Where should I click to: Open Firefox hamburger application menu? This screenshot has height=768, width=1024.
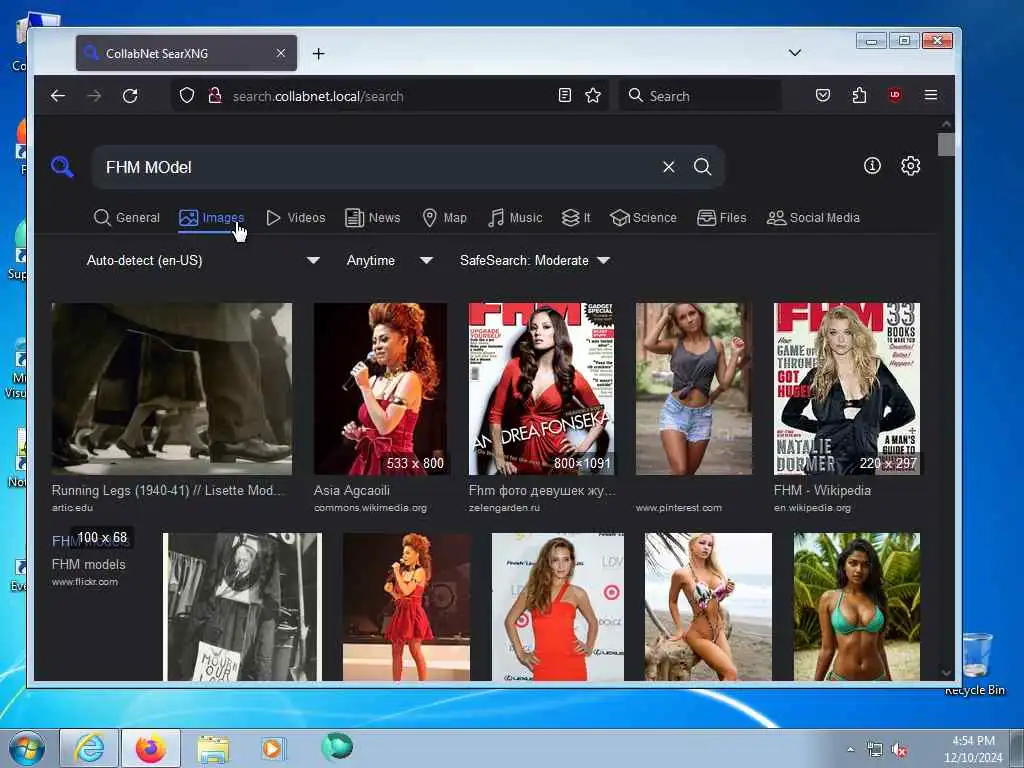tap(931, 95)
